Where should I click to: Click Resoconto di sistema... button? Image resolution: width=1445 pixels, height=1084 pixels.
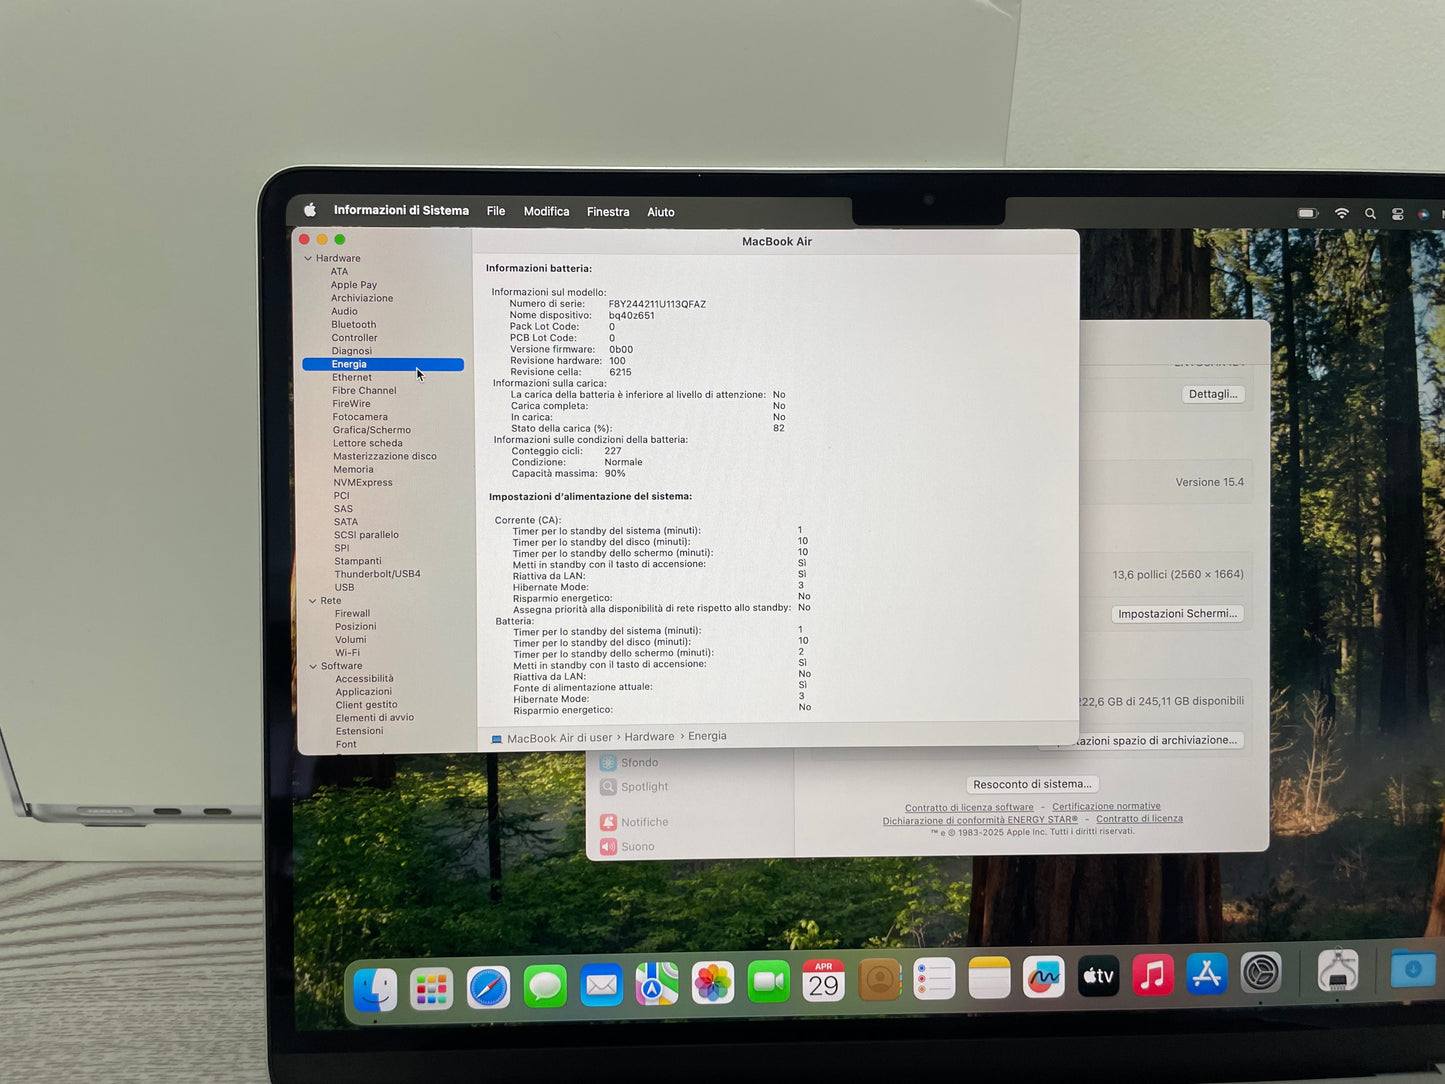(1032, 784)
